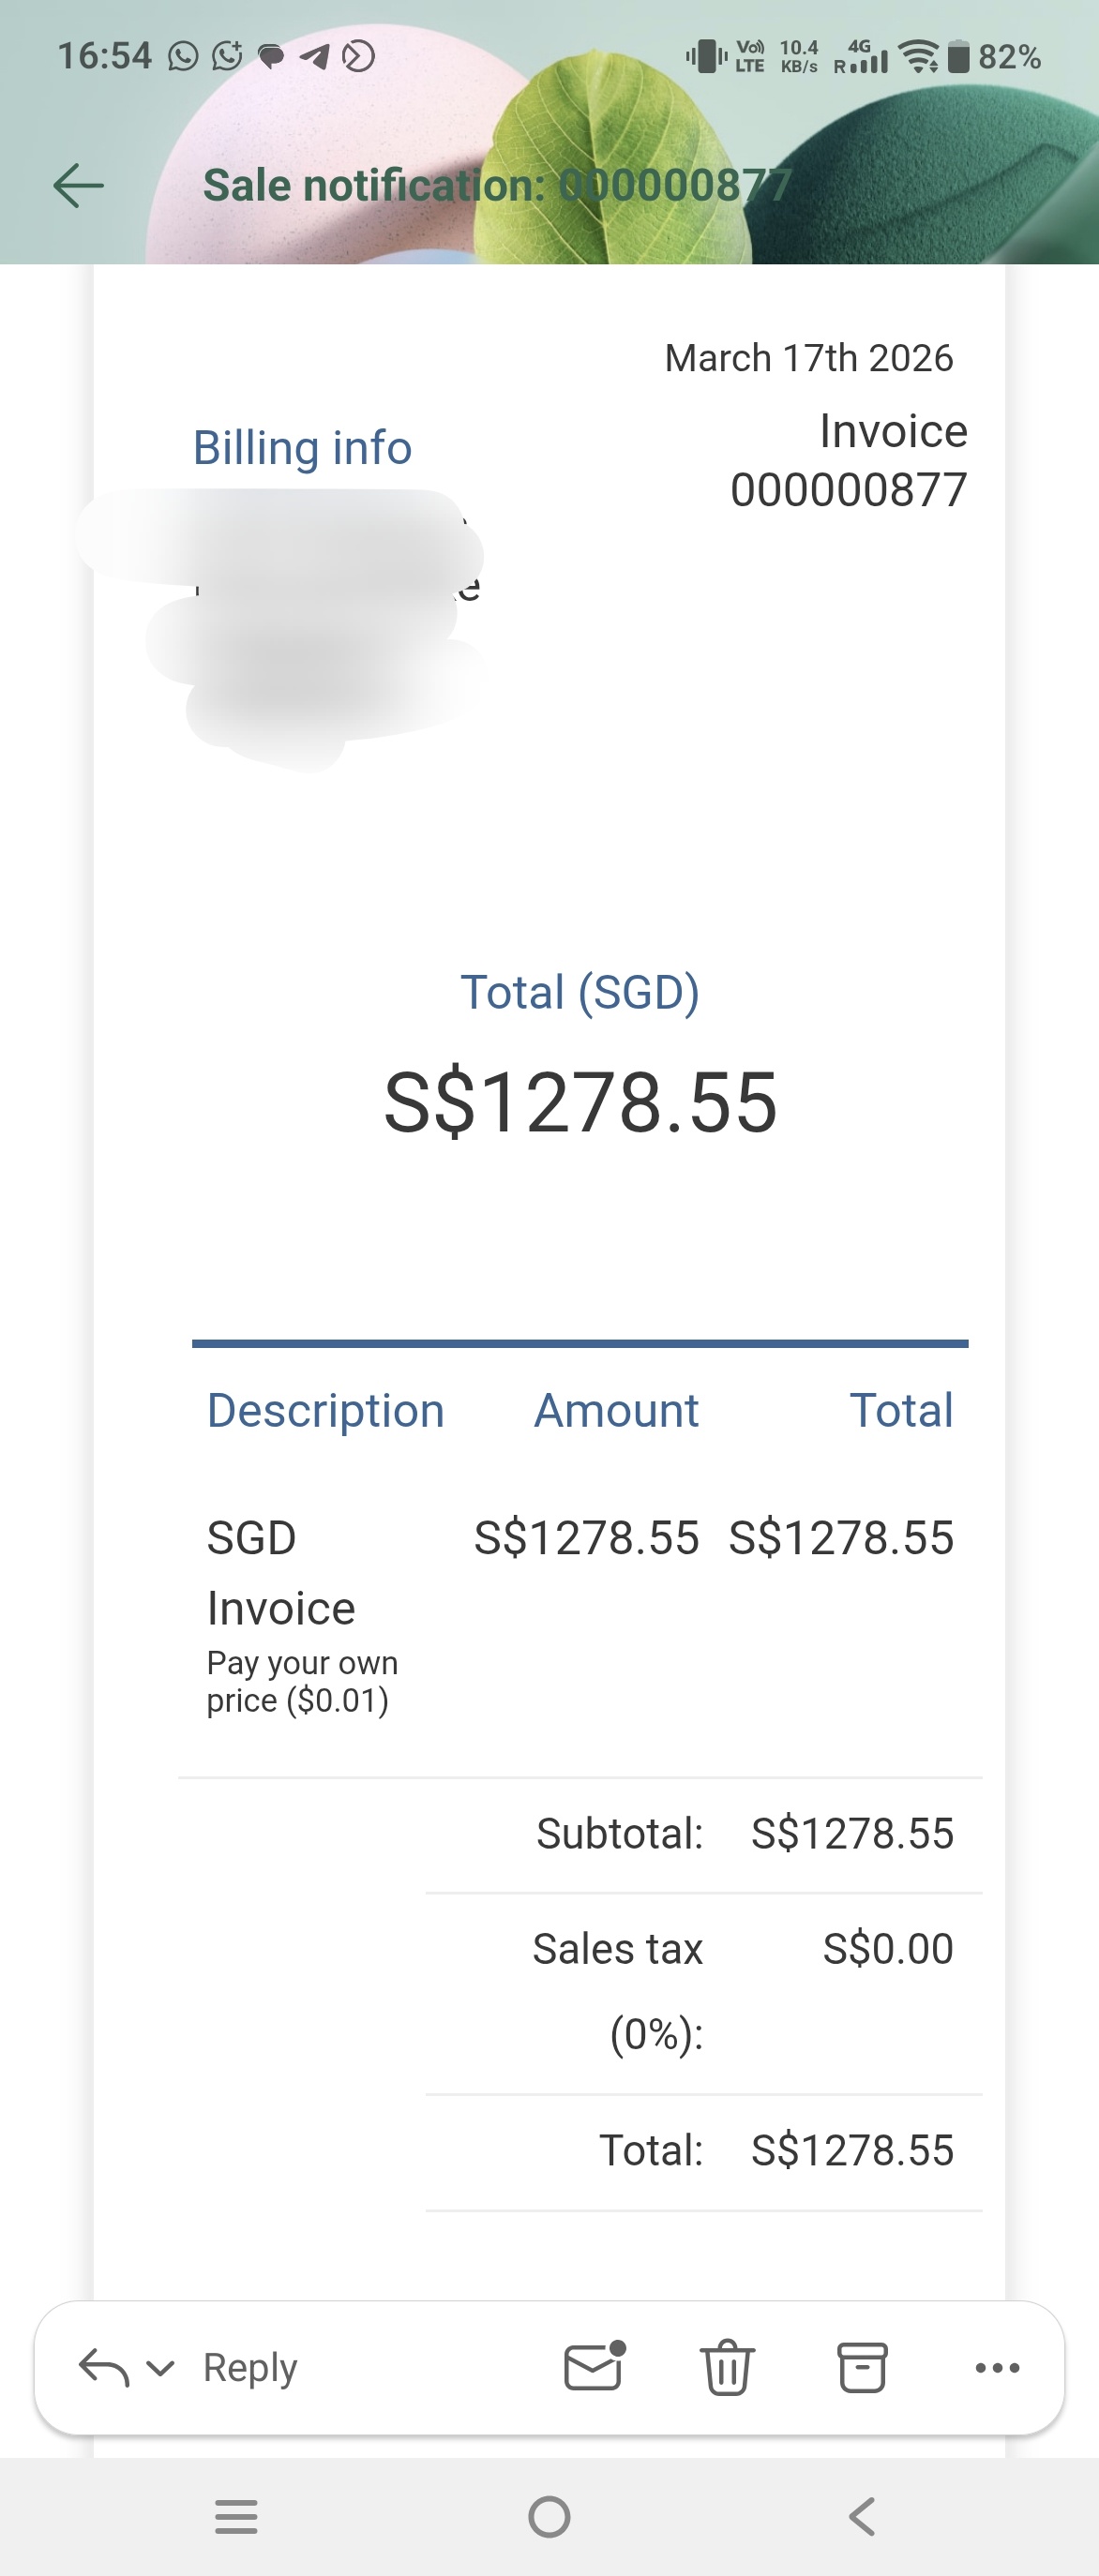
Task: Archive this email
Action: (862, 2367)
